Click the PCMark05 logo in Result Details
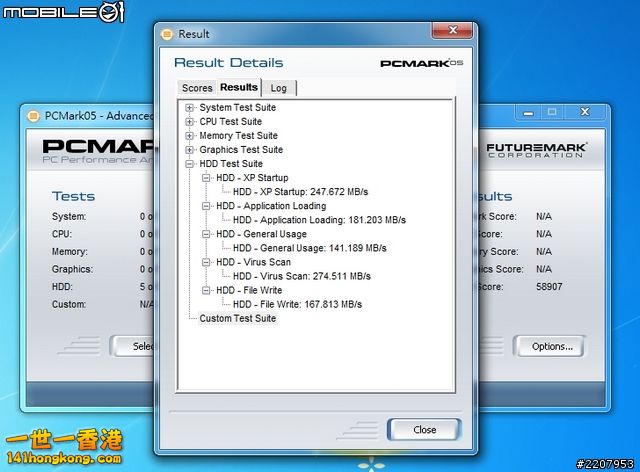 pos(422,63)
